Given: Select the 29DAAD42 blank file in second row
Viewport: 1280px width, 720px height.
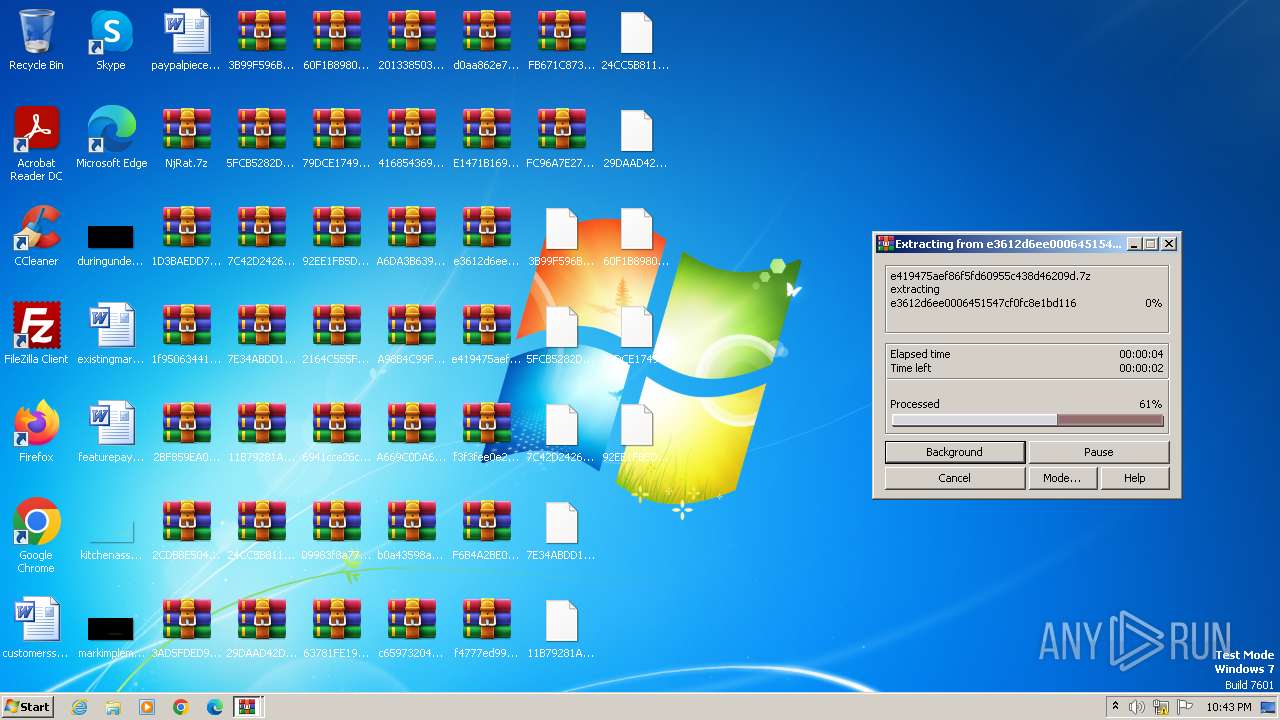Looking at the screenshot, I should 636,131.
